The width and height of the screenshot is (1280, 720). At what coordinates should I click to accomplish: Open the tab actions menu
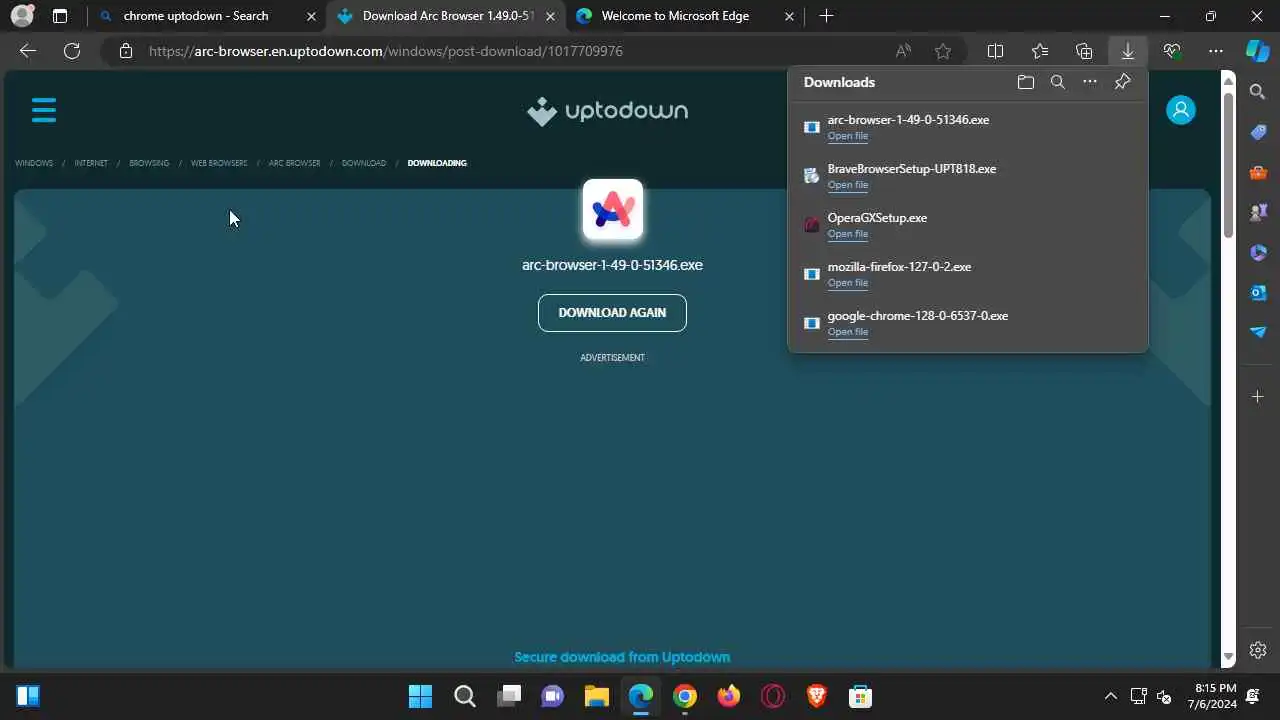pyautogui.click(x=60, y=16)
